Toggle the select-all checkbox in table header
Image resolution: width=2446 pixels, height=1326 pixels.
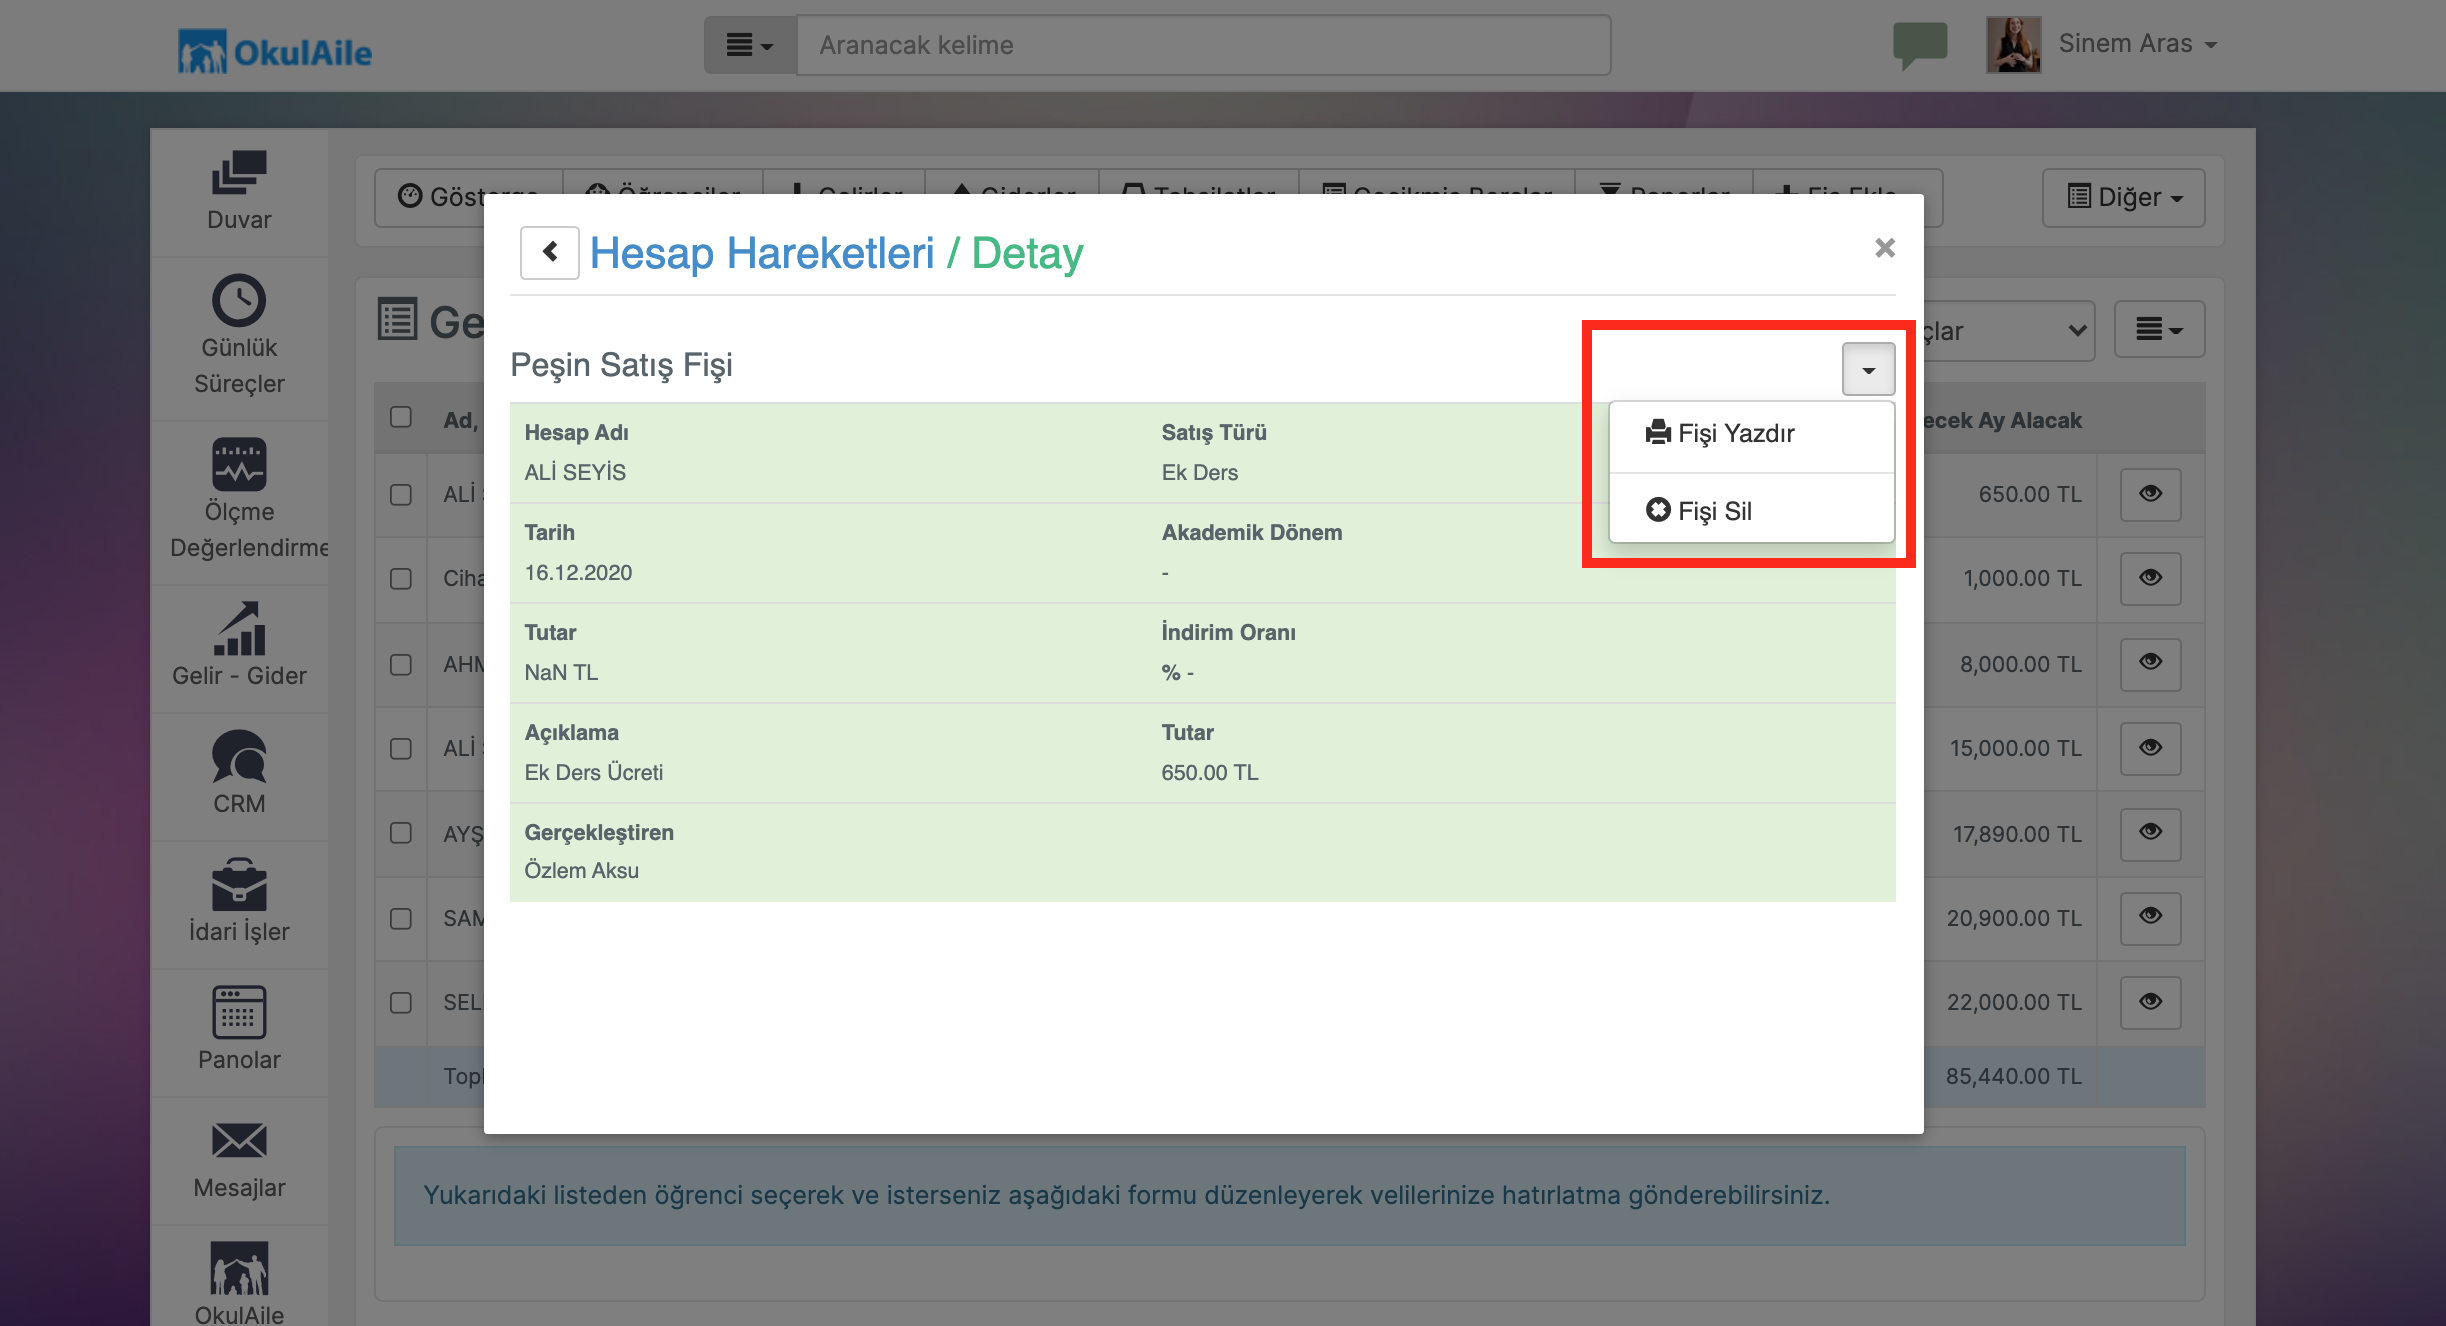pos(401,417)
